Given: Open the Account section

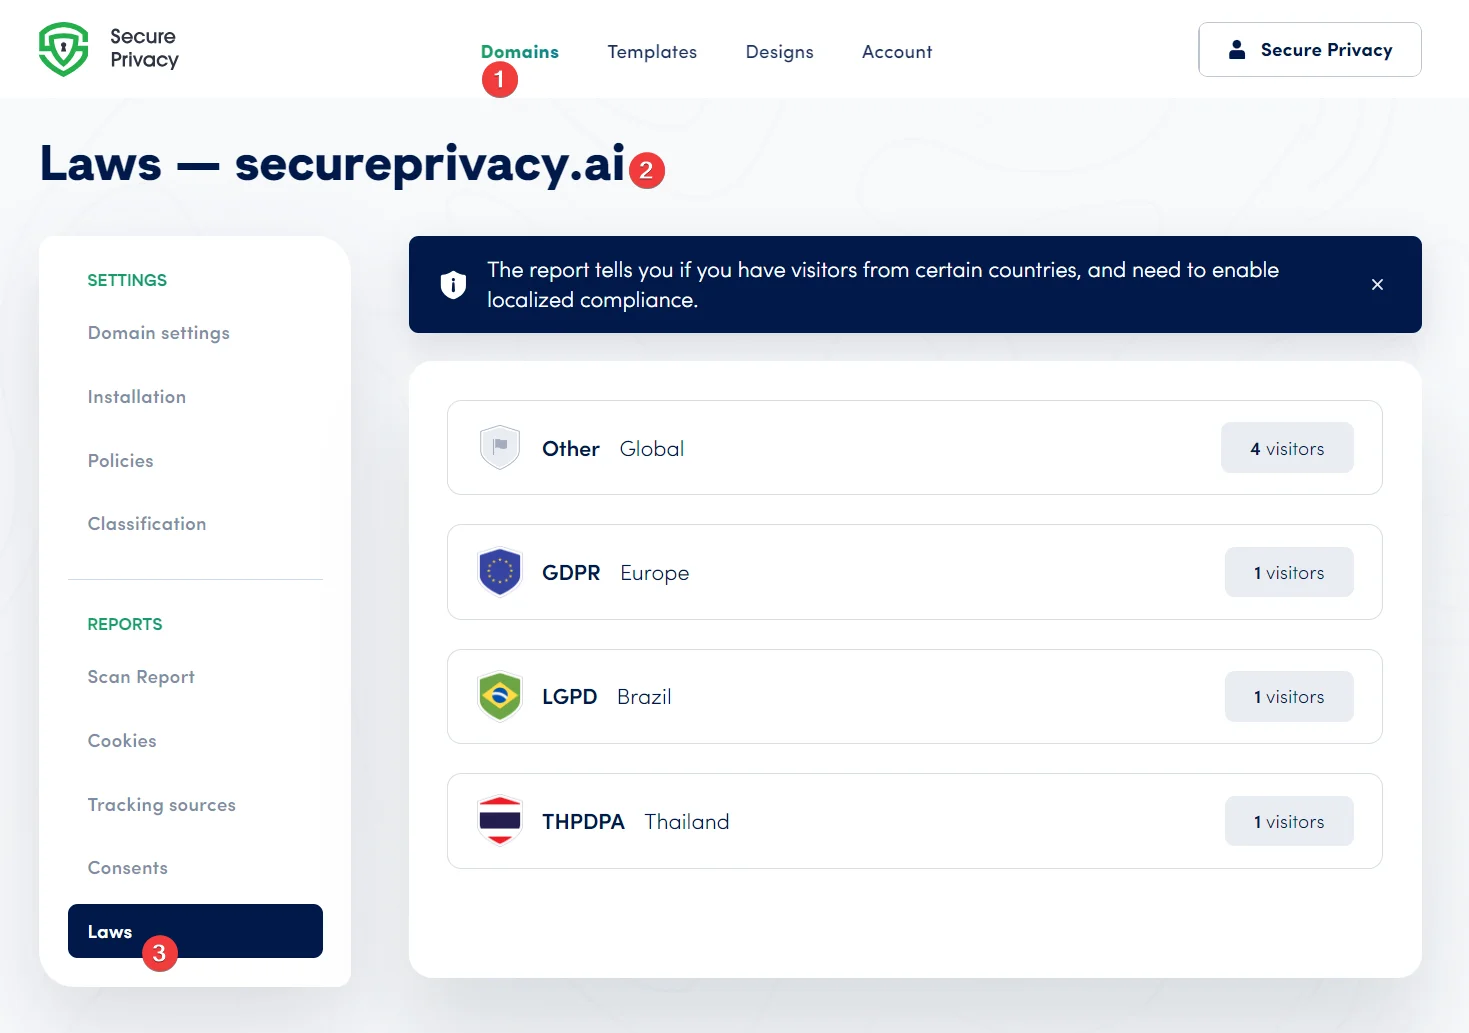Looking at the screenshot, I should pyautogui.click(x=896, y=51).
